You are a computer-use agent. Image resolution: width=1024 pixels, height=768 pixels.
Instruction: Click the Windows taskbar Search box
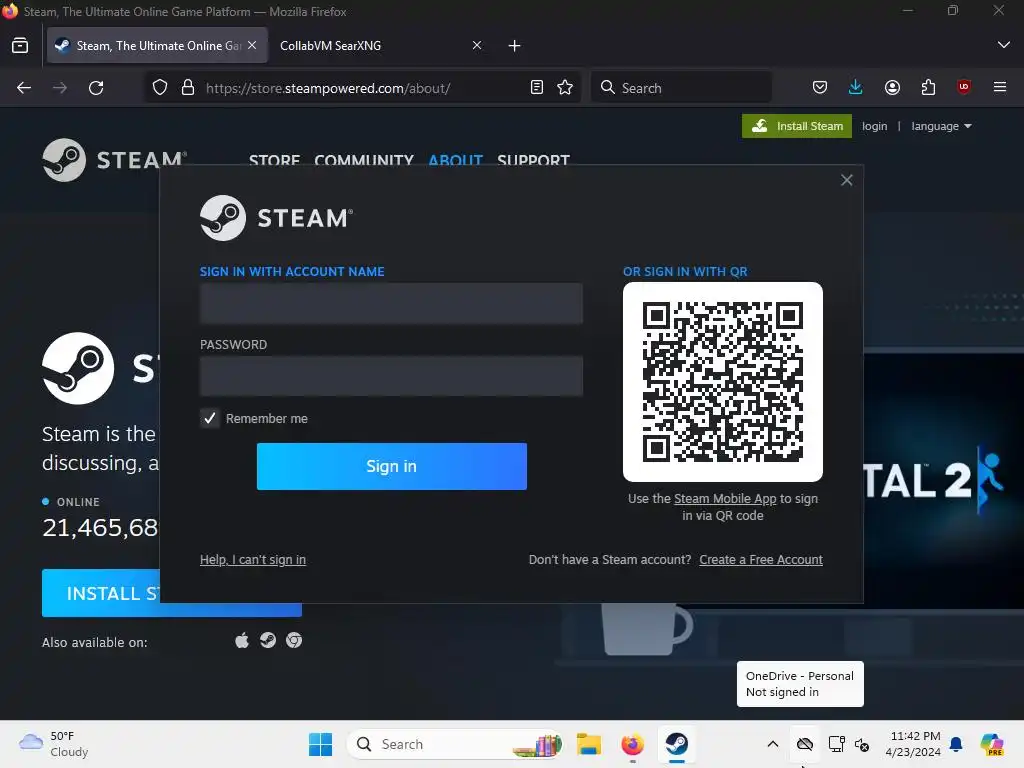pyautogui.click(x=455, y=744)
